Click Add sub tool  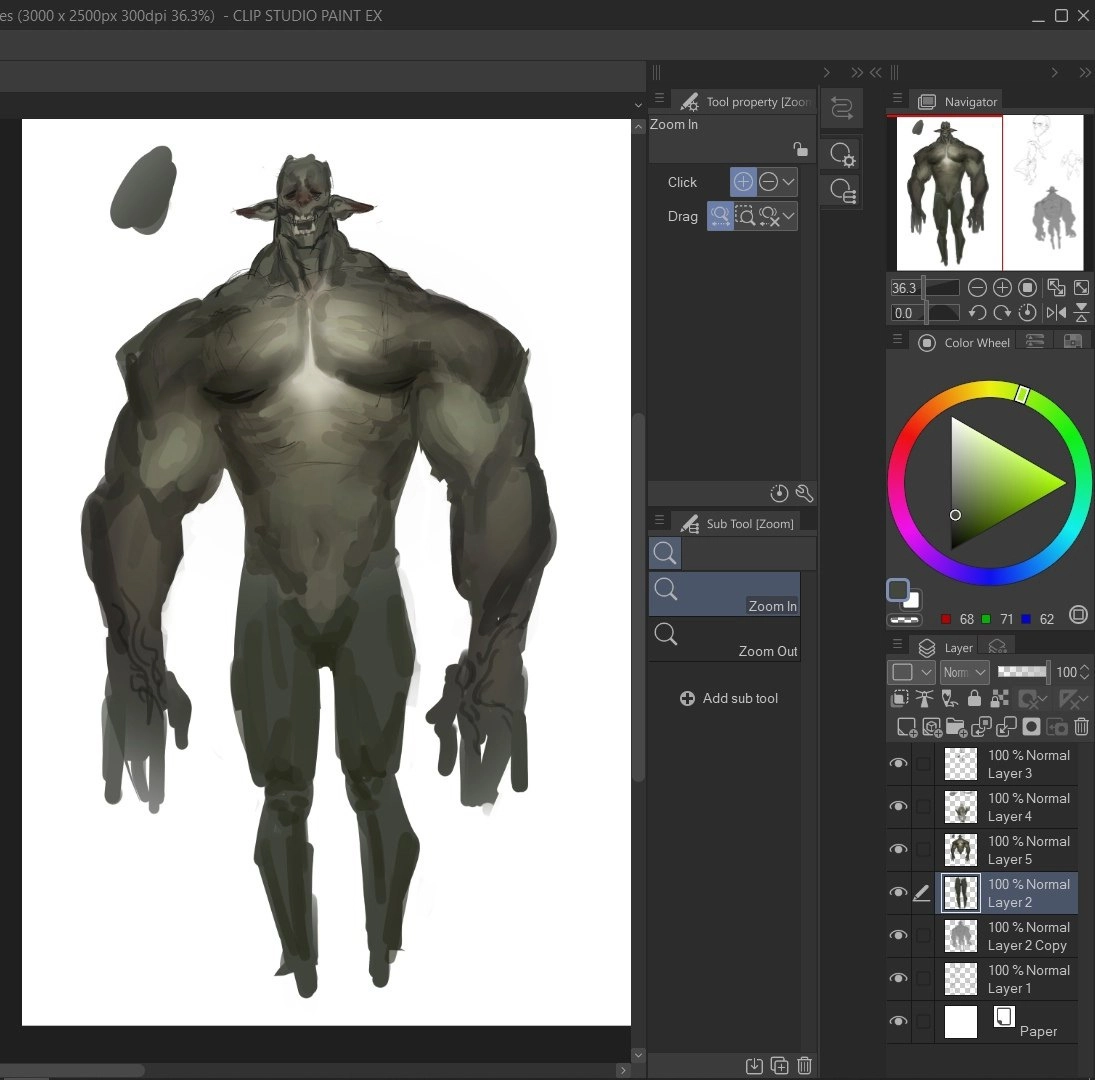tap(728, 699)
